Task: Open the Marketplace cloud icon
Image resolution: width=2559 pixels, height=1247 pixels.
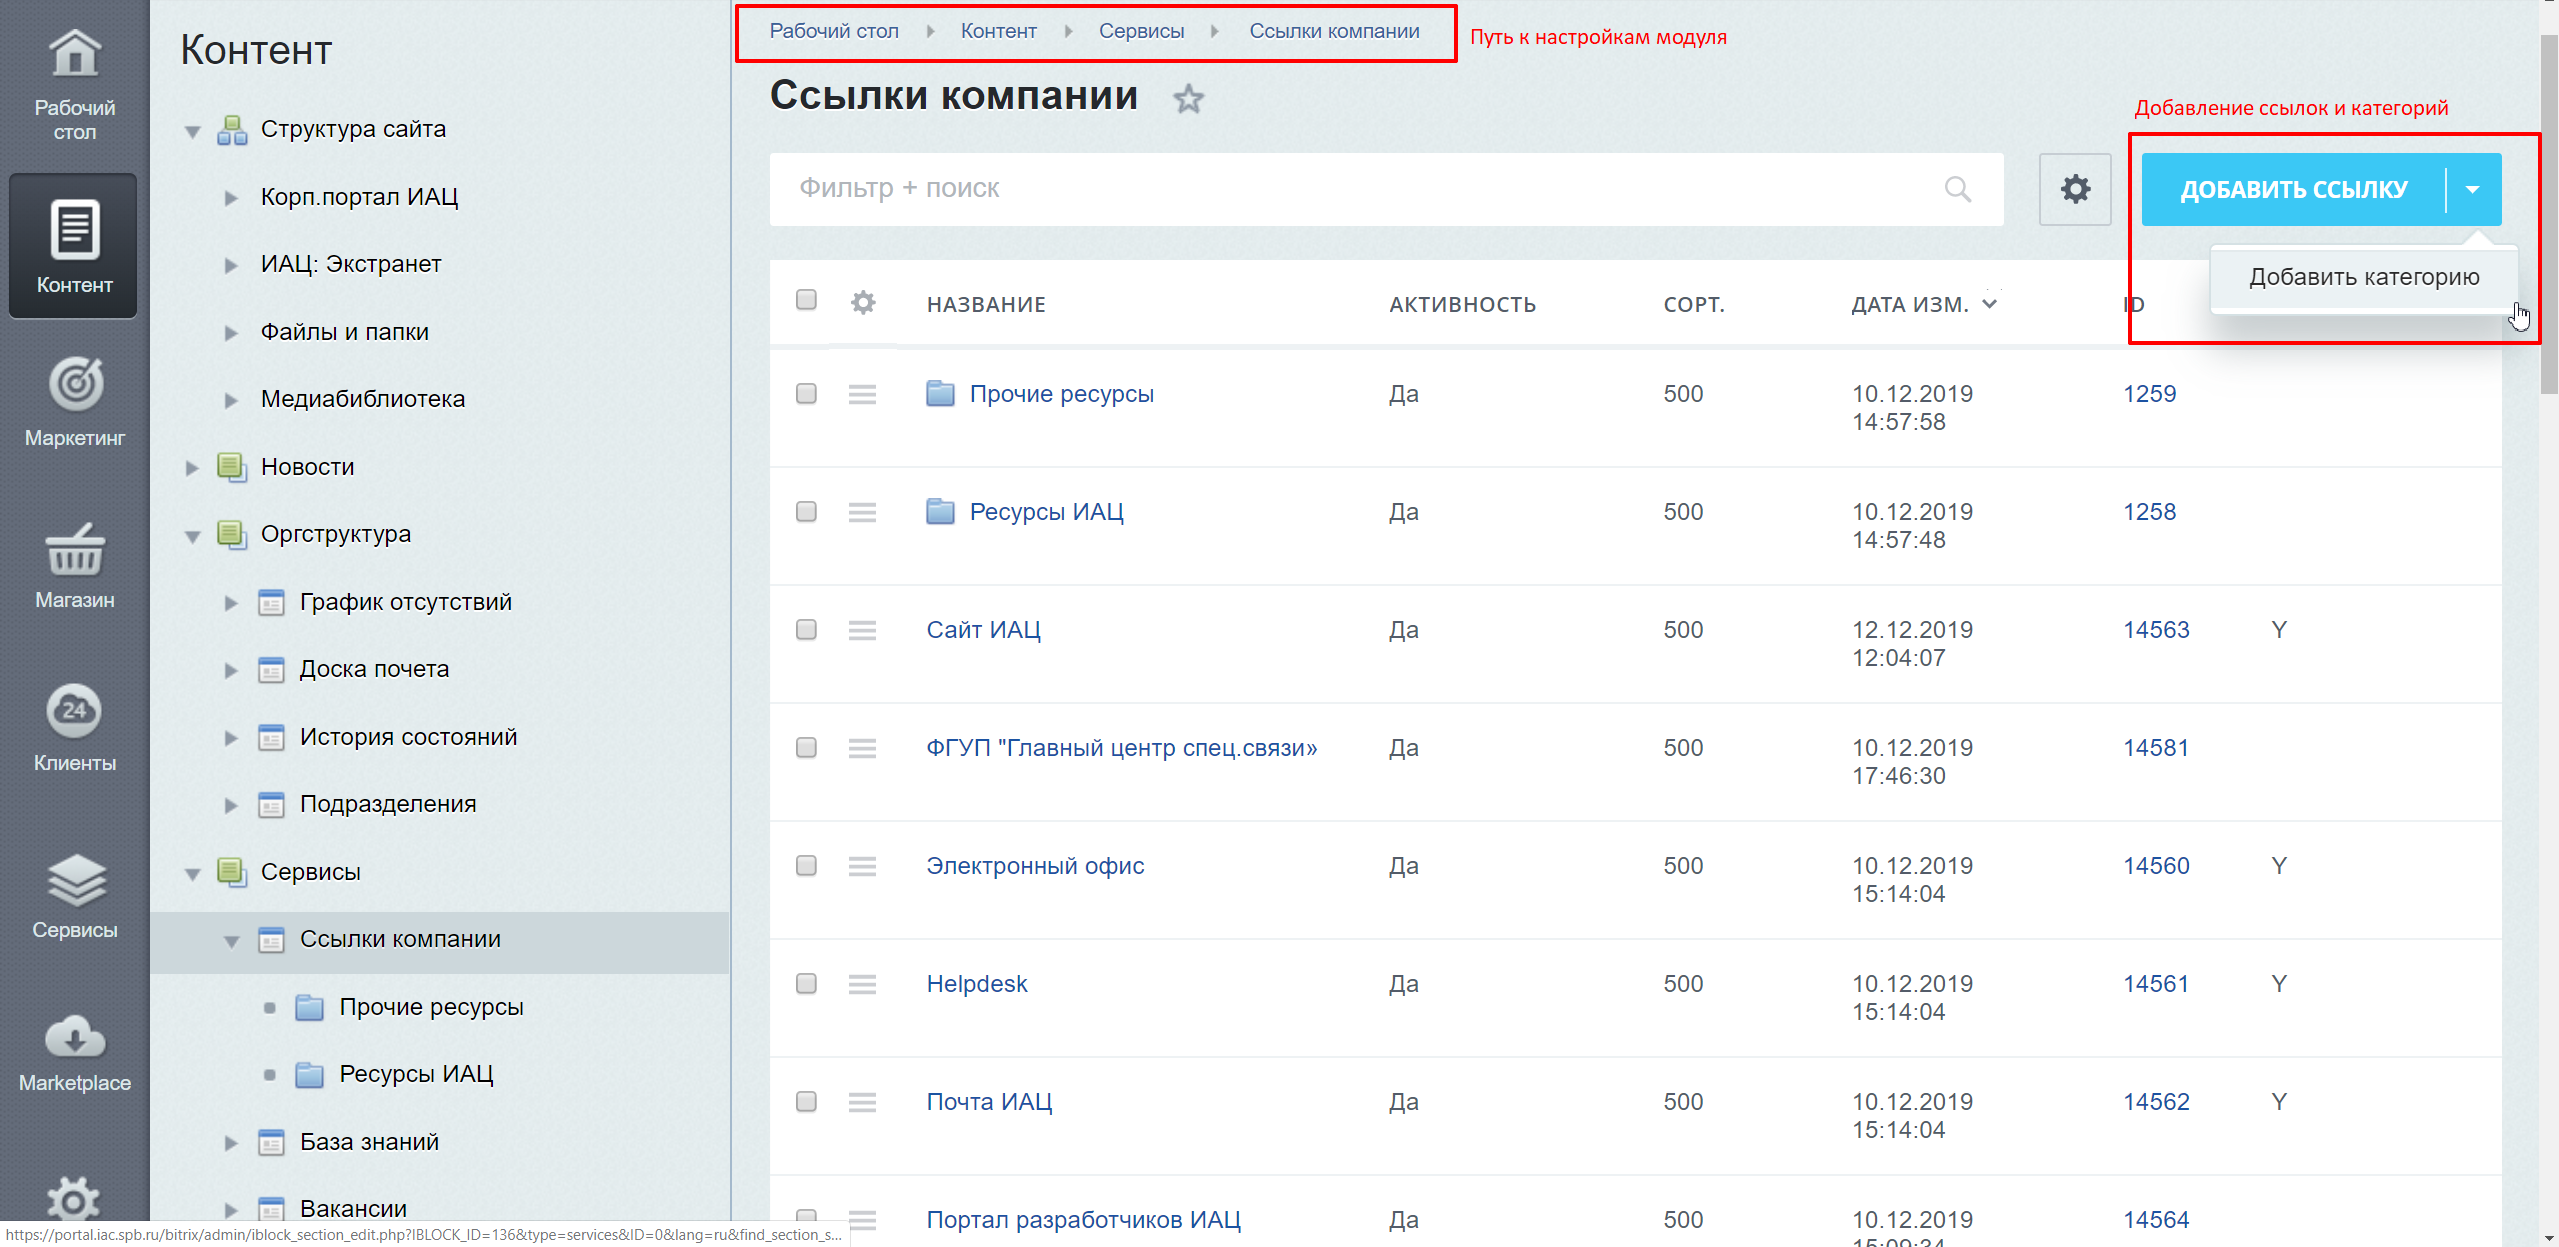Action: click(75, 1037)
